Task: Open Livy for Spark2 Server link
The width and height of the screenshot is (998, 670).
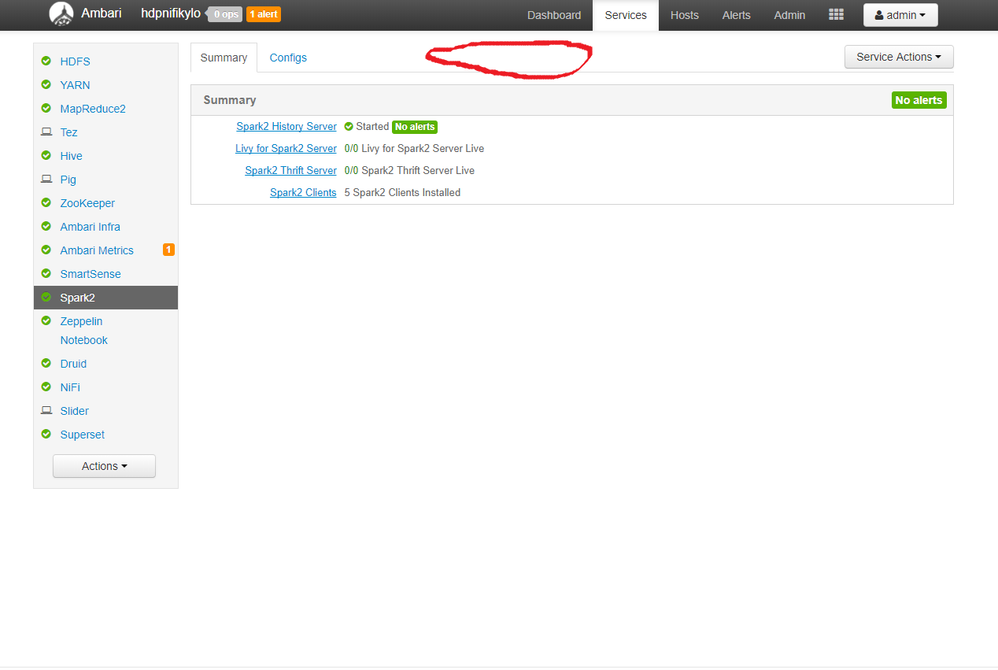Action: tap(286, 148)
